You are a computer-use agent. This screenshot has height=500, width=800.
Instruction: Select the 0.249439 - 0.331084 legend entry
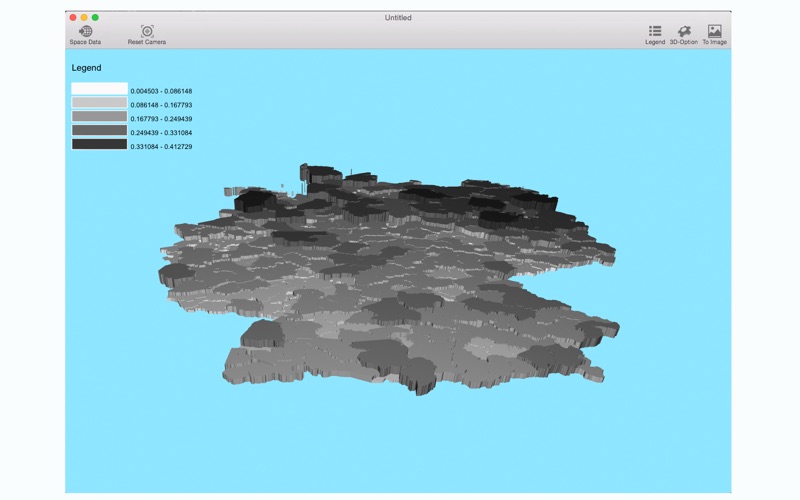(161, 132)
